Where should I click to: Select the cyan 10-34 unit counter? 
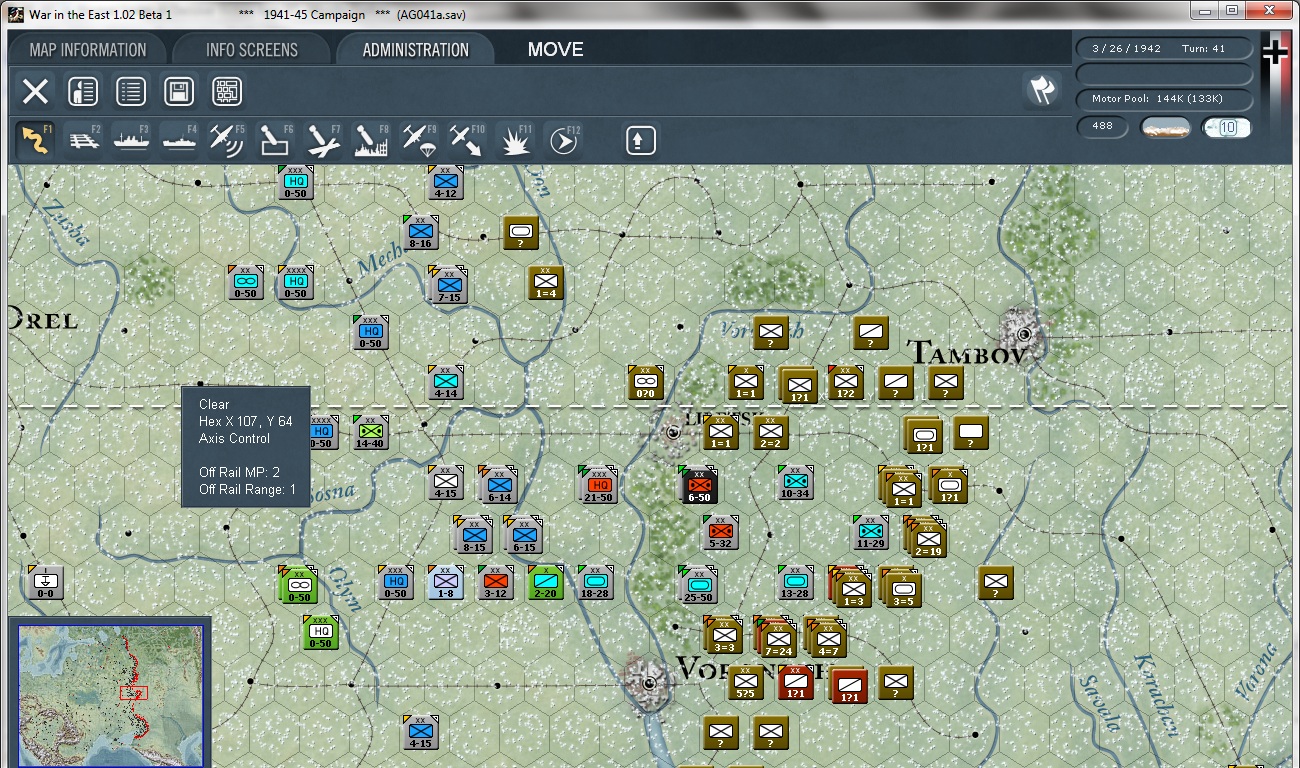(795, 482)
